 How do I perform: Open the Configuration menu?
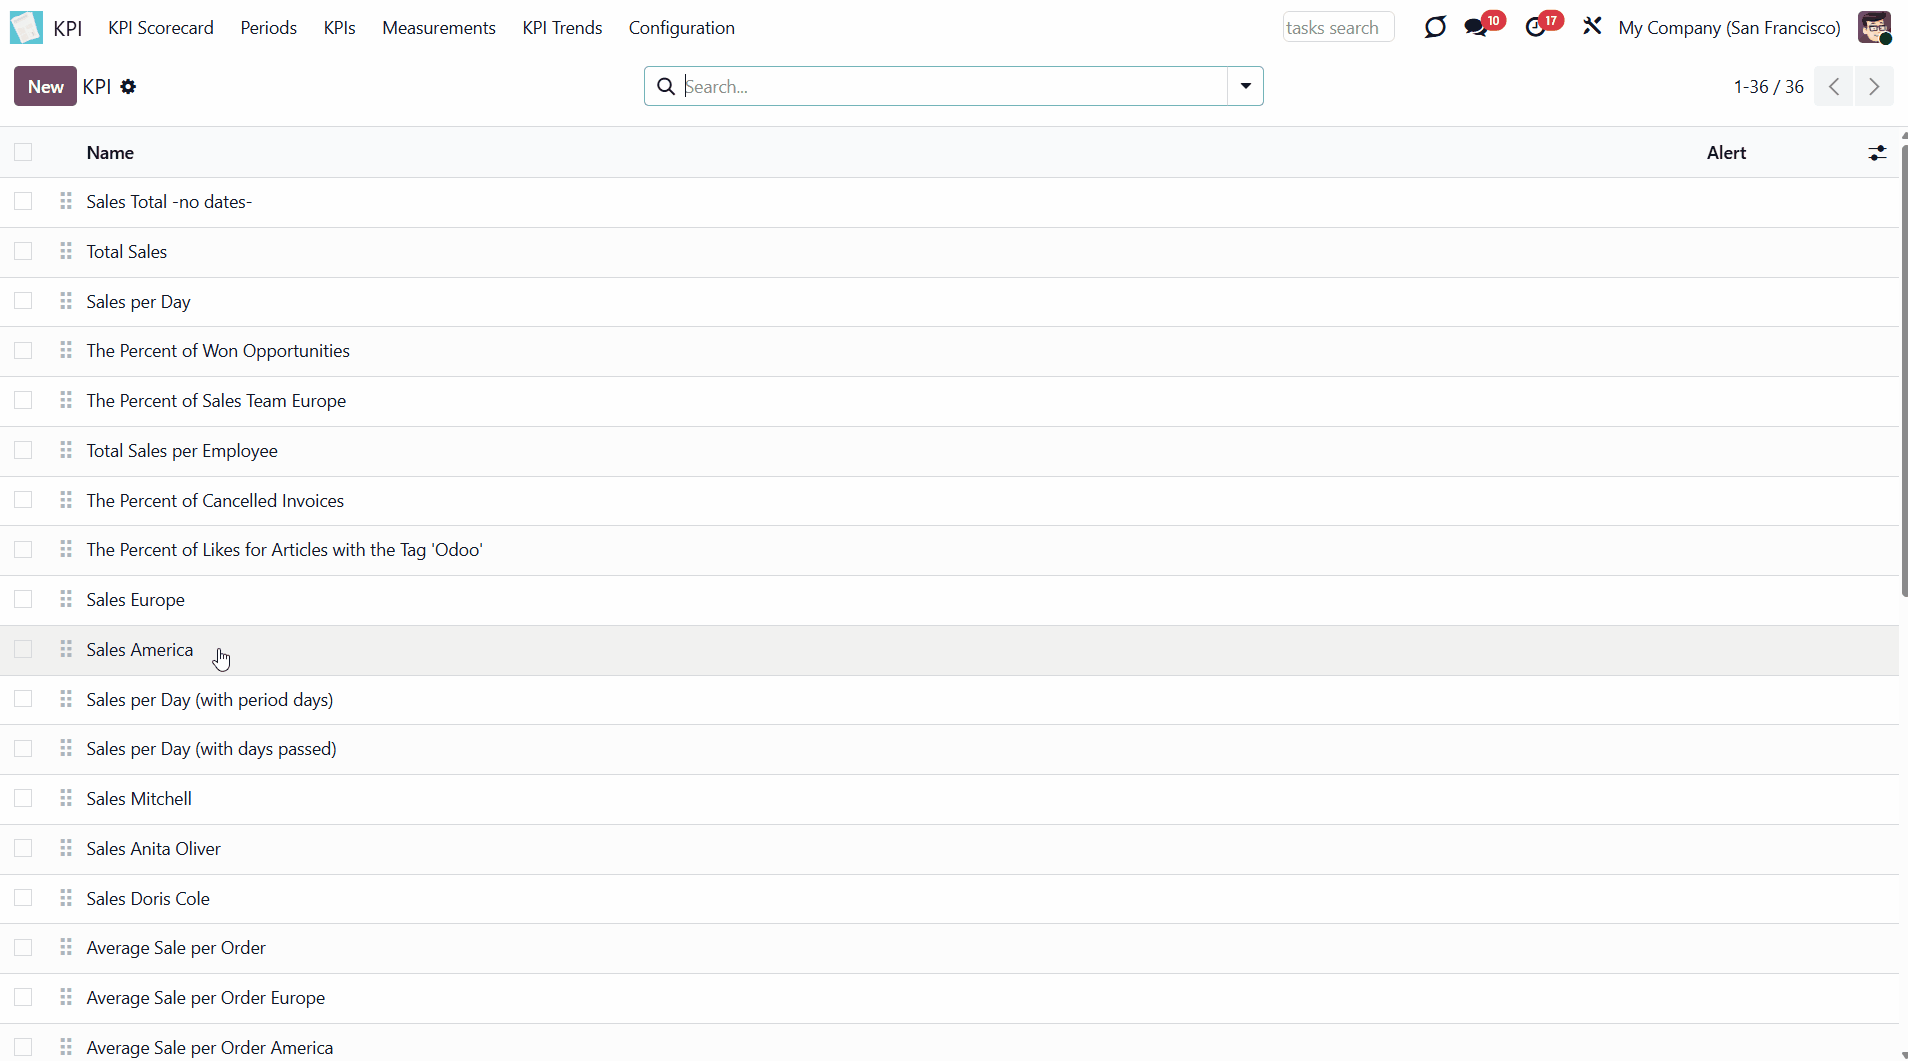[681, 28]
